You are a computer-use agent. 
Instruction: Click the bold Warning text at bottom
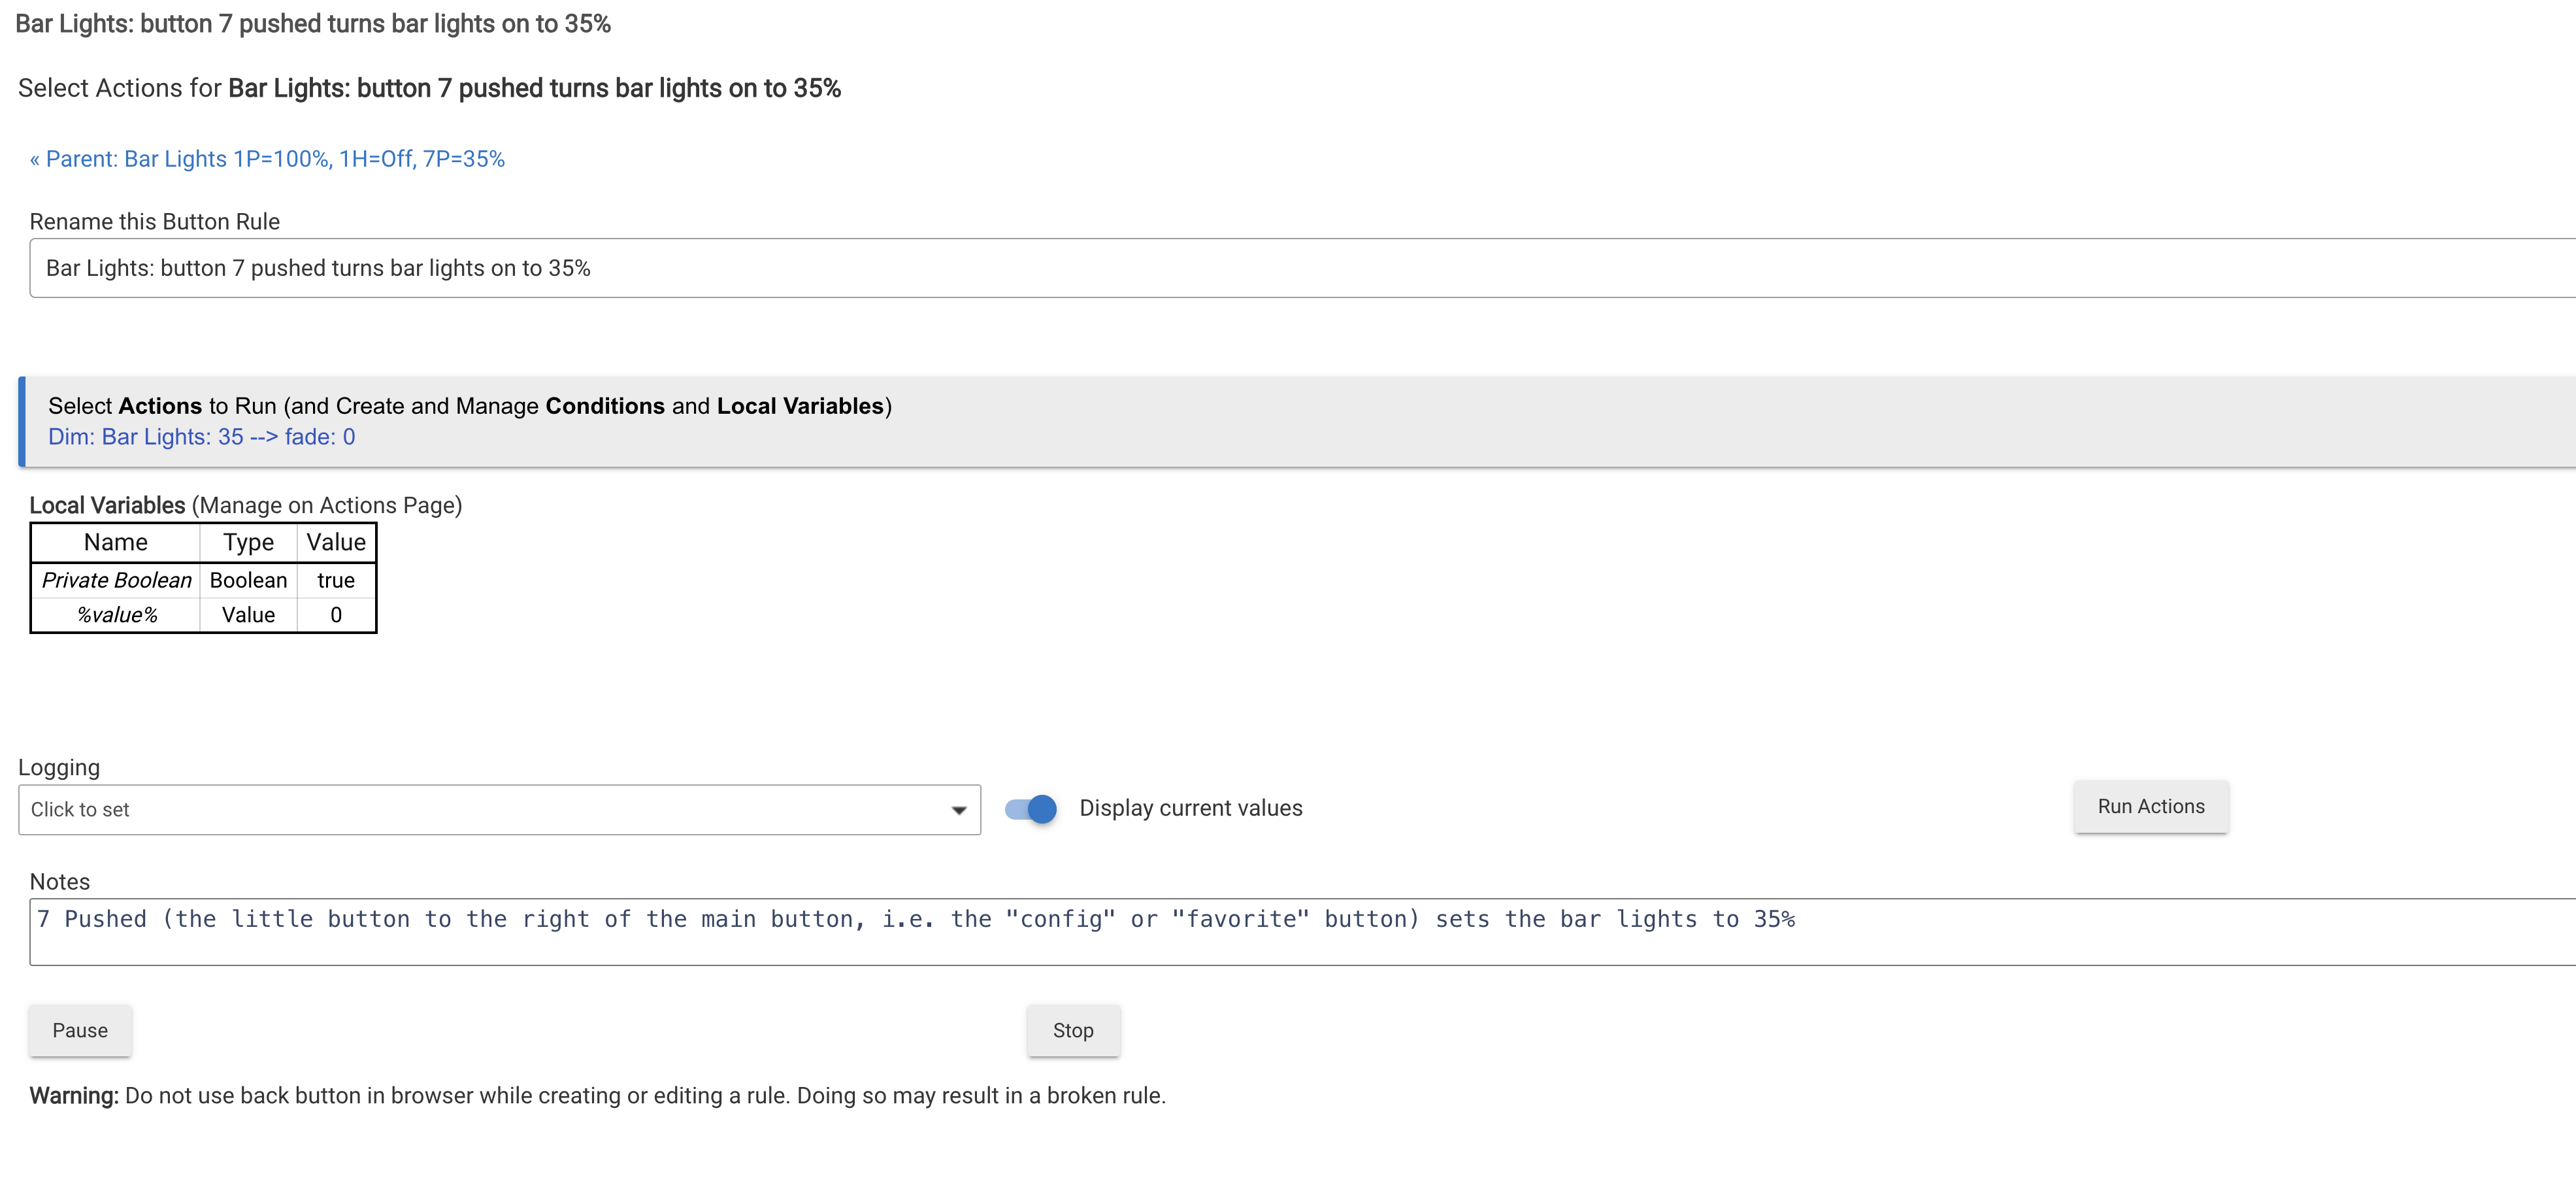point(74,1096)
